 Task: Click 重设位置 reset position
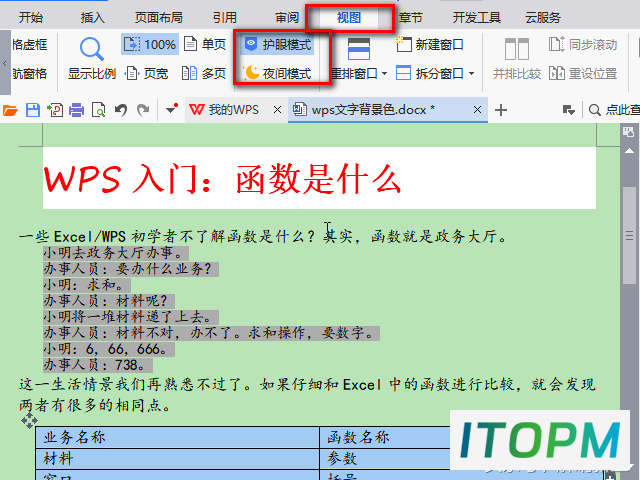click(582, 73)
